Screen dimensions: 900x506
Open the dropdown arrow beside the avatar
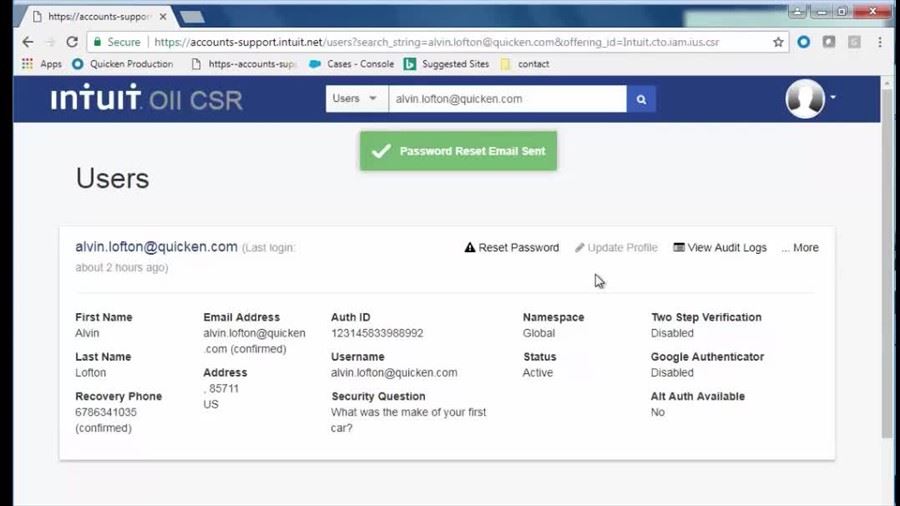coord(833,98)
